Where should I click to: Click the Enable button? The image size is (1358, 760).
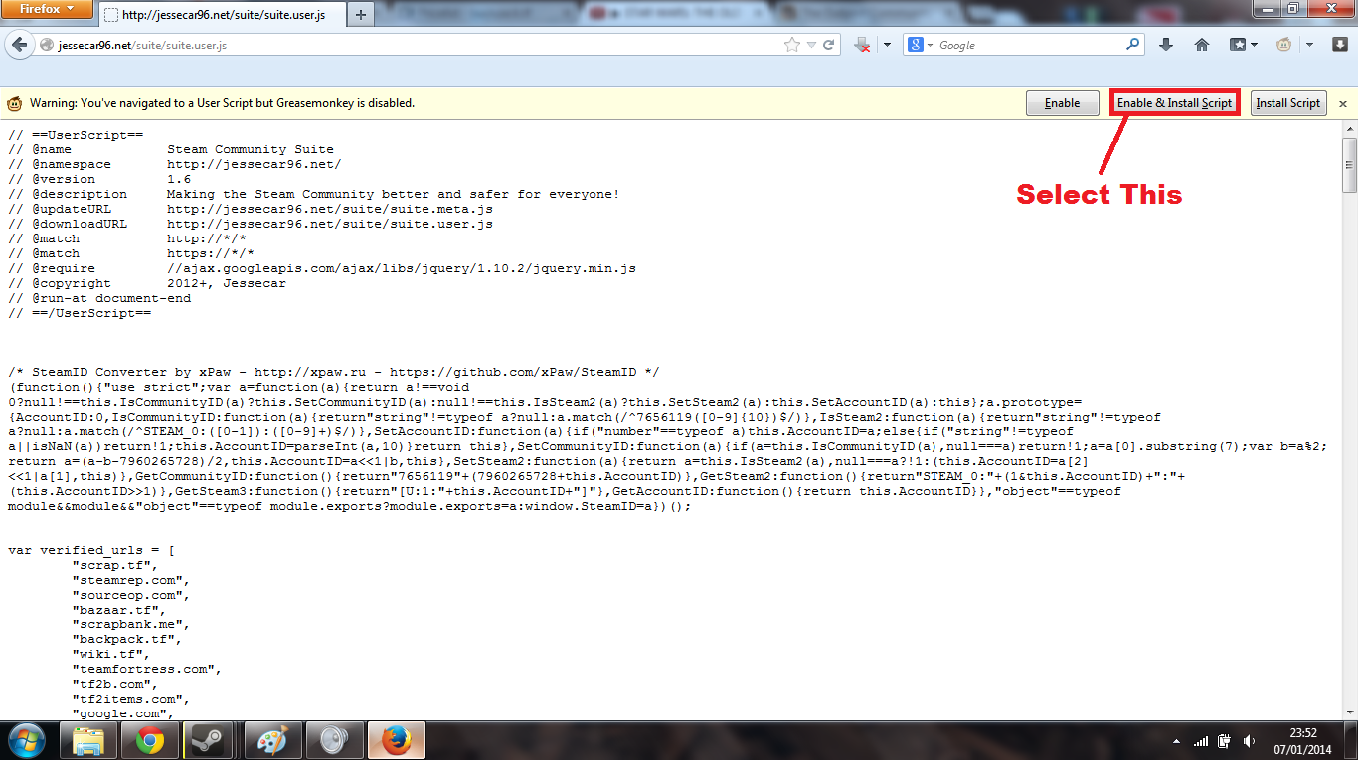1062,103
